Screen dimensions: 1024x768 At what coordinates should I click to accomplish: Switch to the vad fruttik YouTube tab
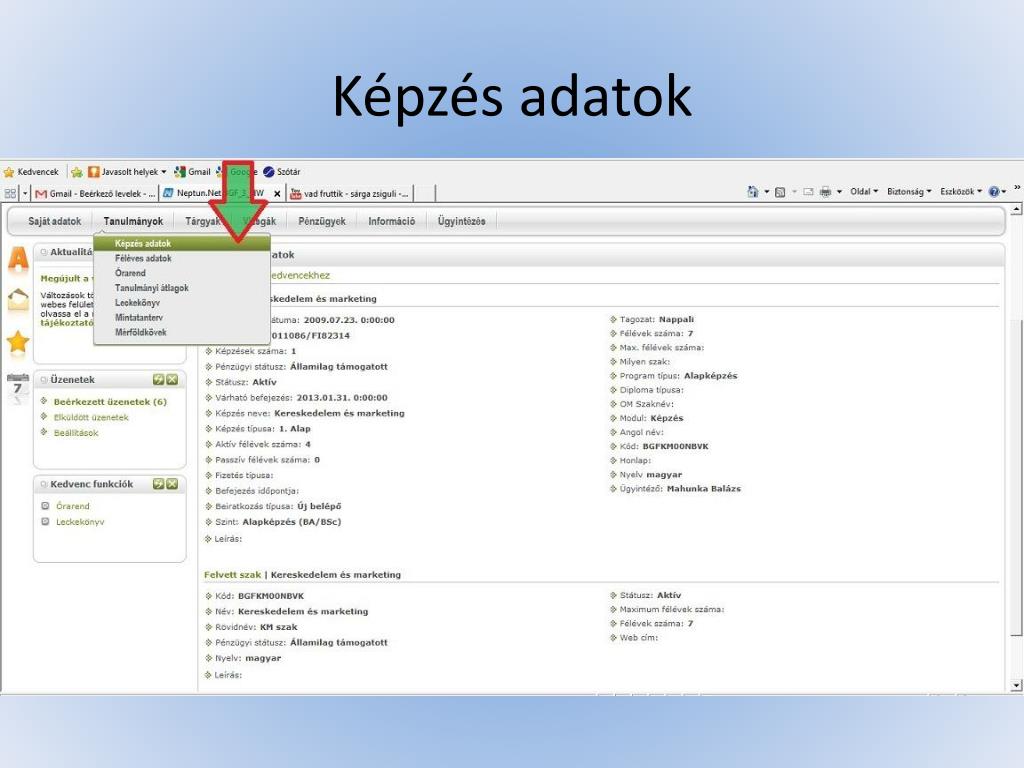[350, 193]
